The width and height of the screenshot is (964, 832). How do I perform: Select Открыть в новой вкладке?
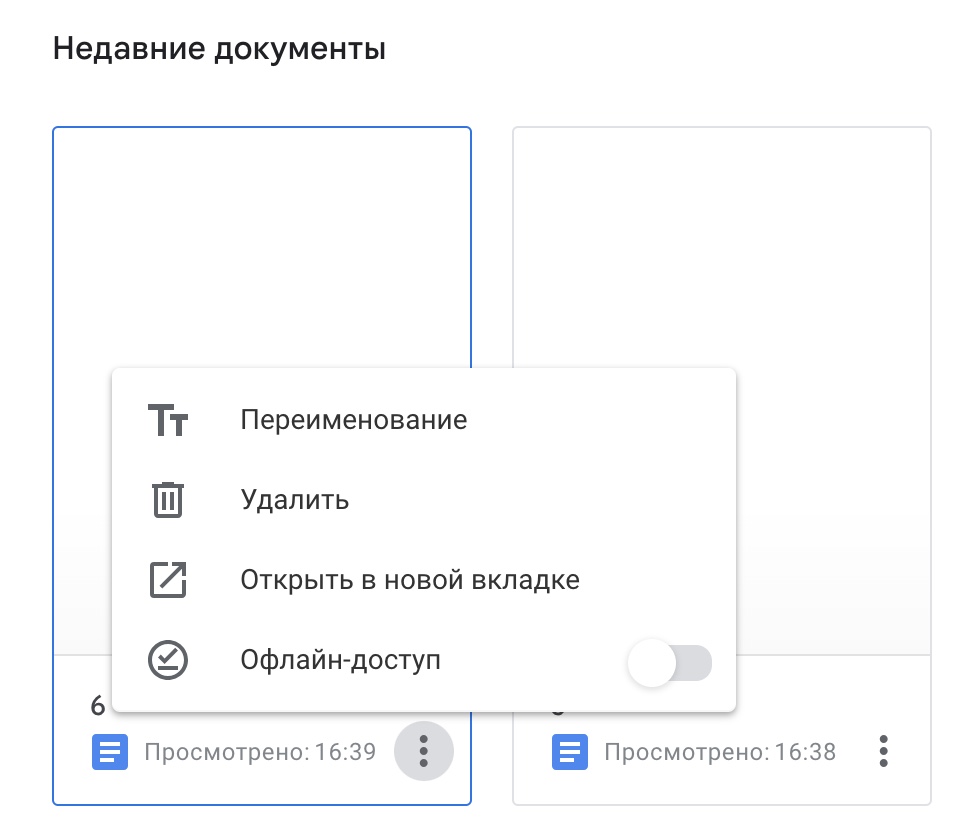410,580
